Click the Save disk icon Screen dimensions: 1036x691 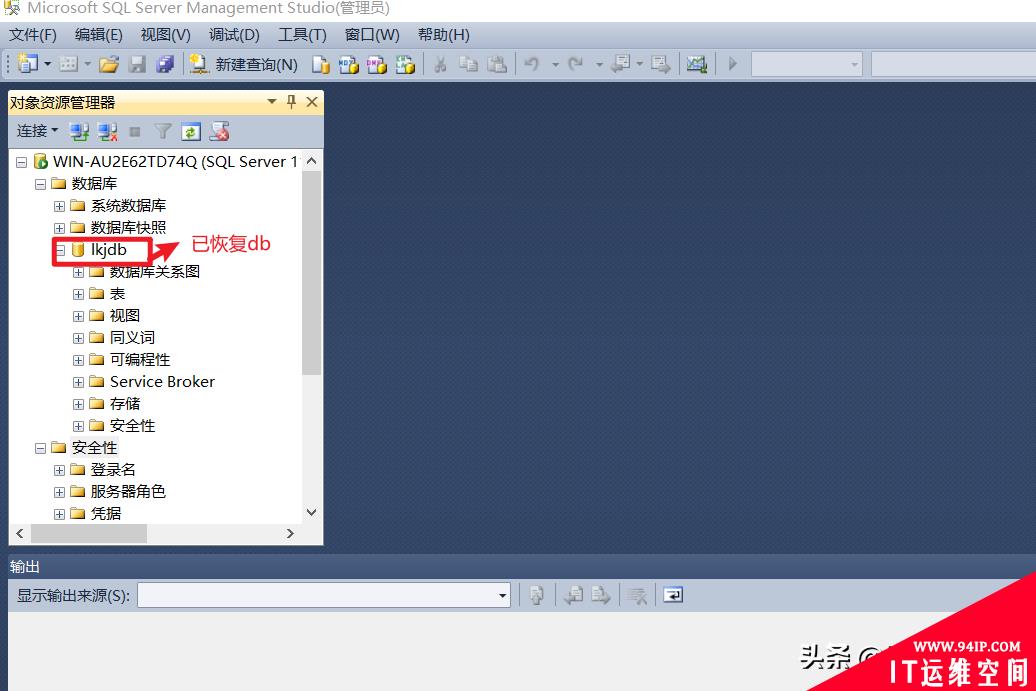click(137, 64)
